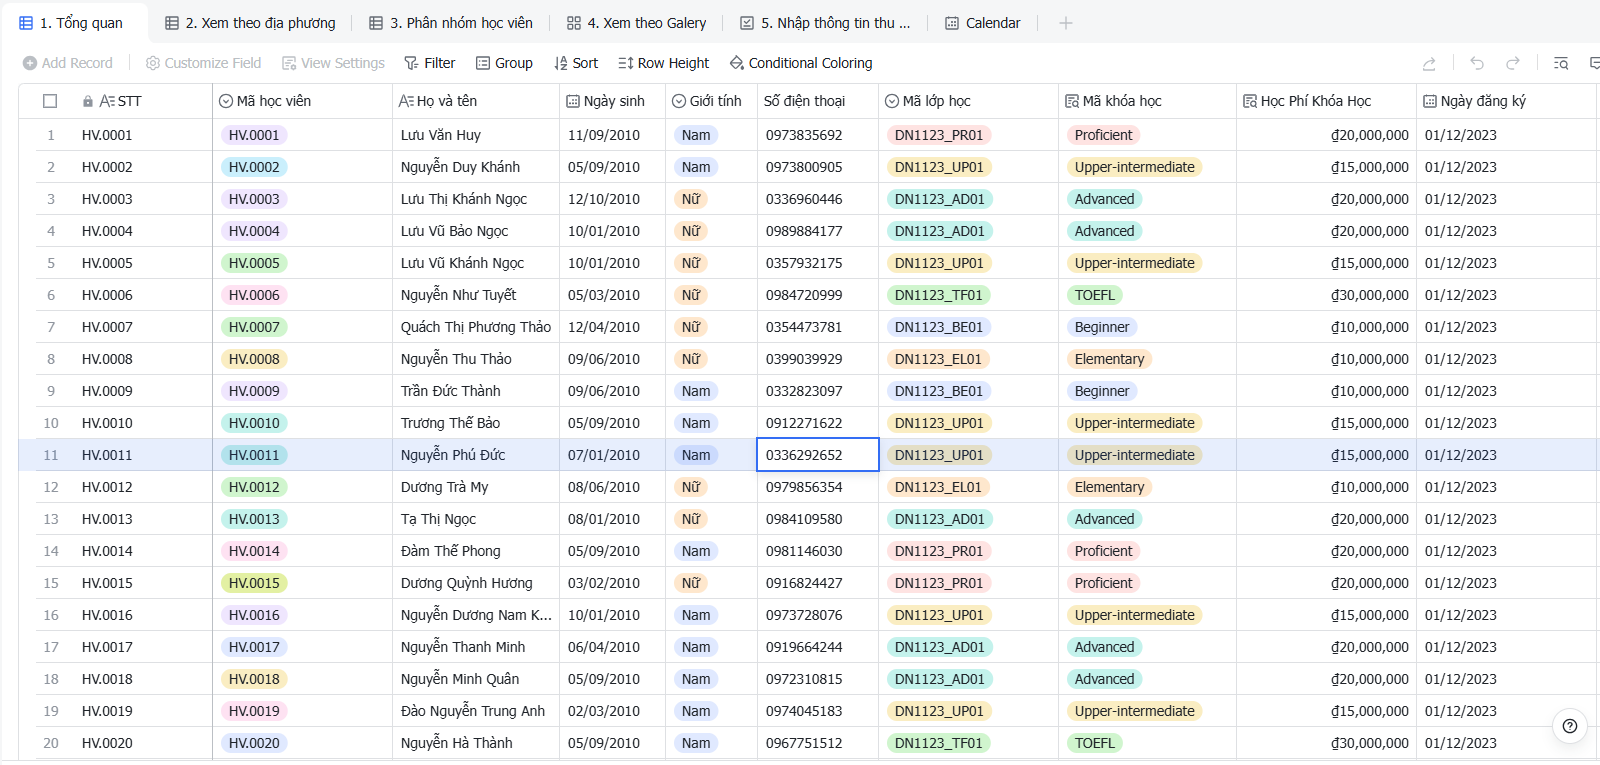Open Conditional Coloring

801,63
